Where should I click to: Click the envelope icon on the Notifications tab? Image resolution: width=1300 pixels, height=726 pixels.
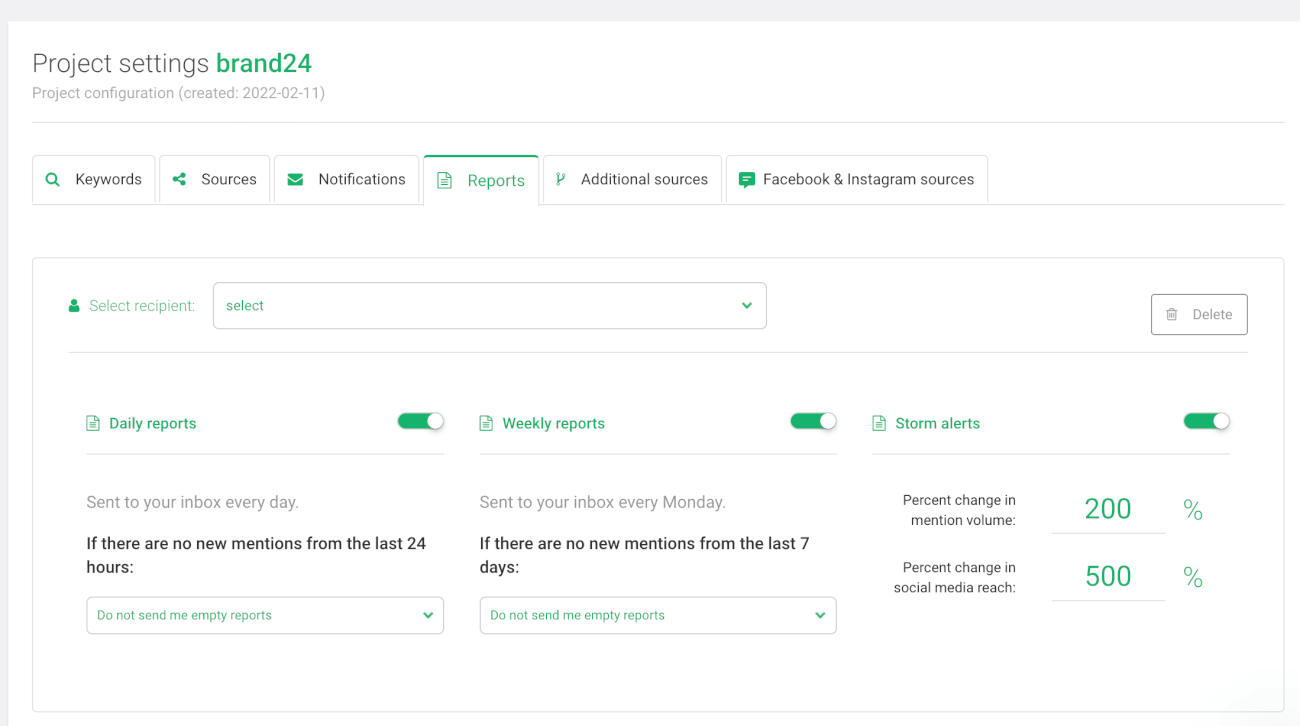294,179
